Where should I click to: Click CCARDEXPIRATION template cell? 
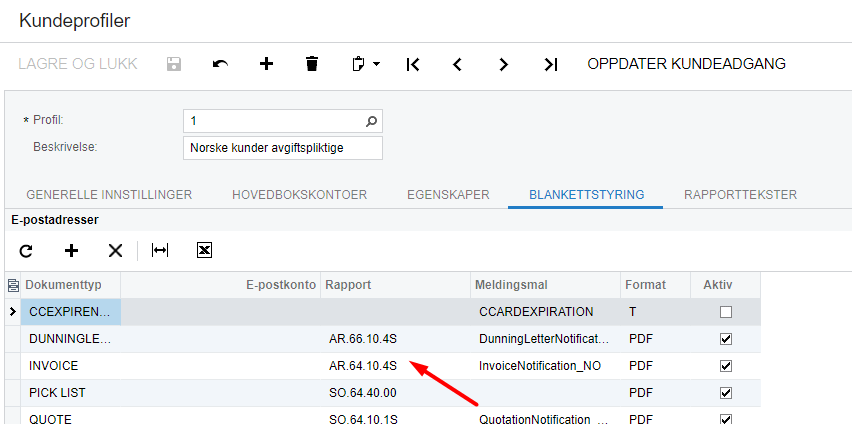point(546,312)
